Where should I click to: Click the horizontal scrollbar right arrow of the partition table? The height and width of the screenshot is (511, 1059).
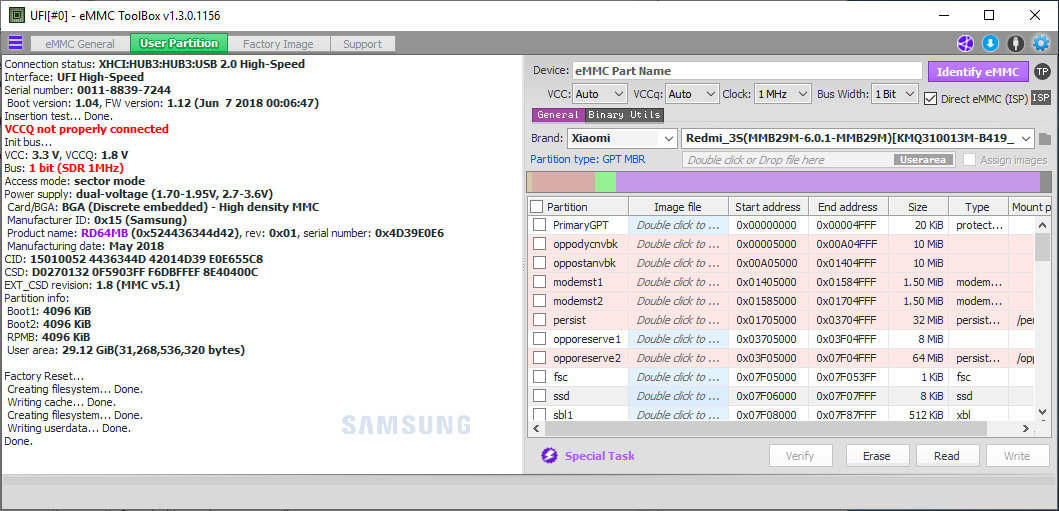[x=1025, y=429]
